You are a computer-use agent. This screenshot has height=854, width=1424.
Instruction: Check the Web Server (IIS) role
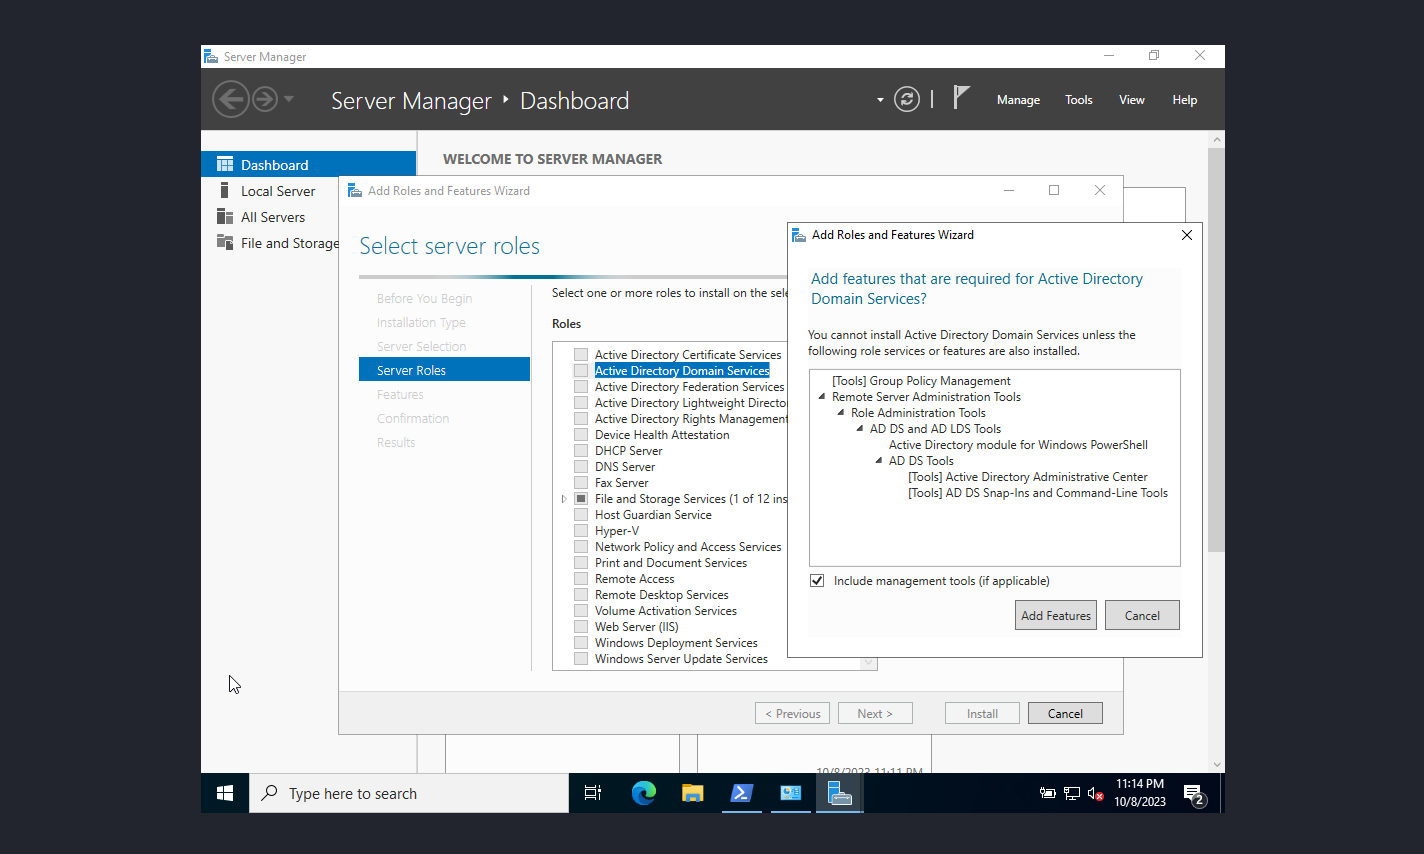pyautogui.click(x=581, y=627)
